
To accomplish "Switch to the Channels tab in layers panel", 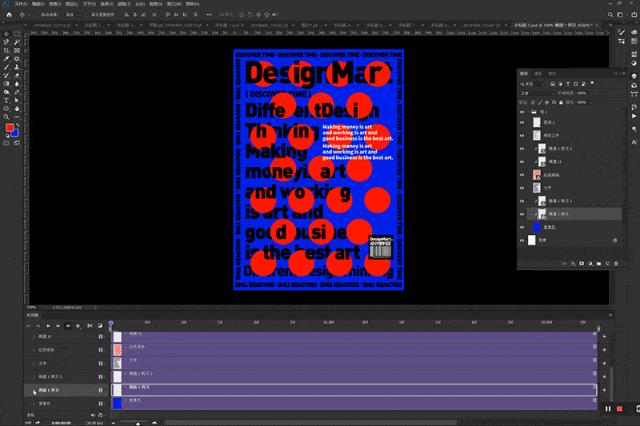I will (538, 73).
